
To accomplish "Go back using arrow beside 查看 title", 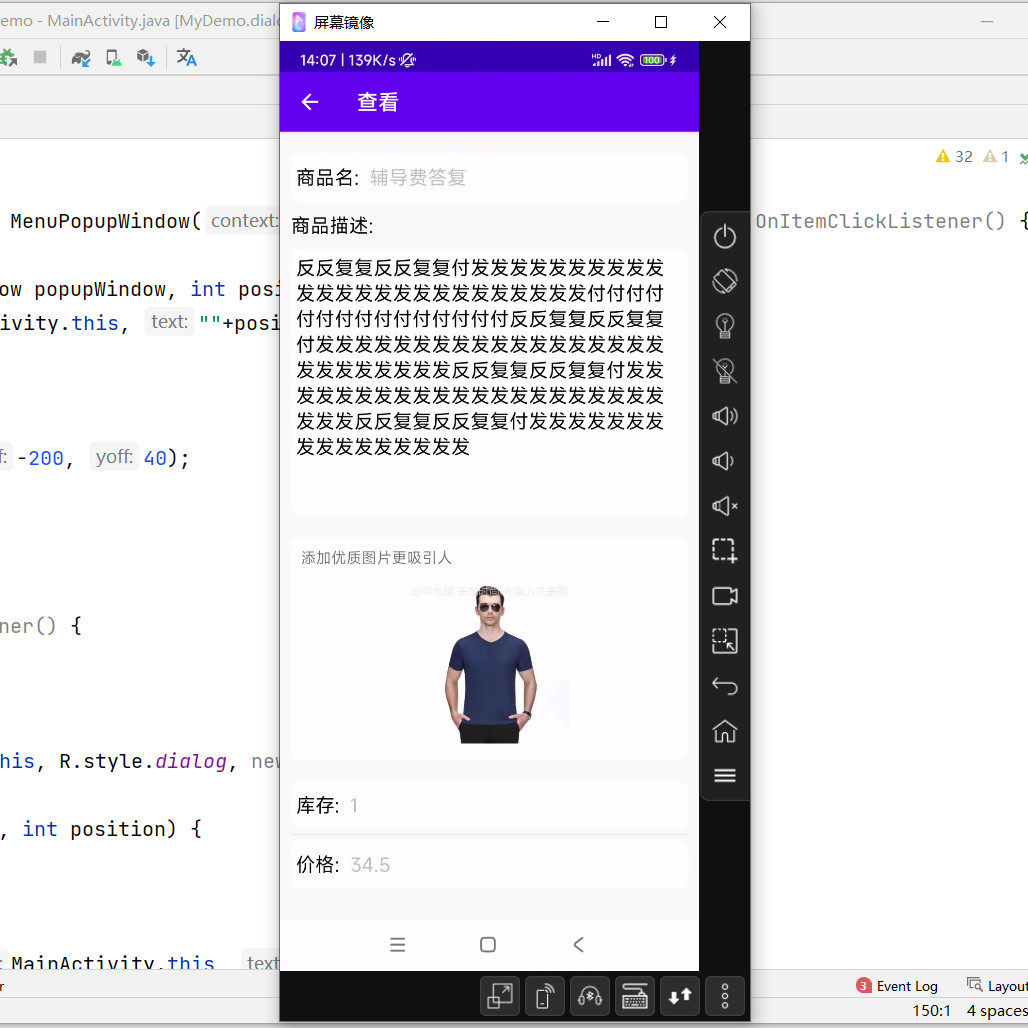I will point(310,101).
